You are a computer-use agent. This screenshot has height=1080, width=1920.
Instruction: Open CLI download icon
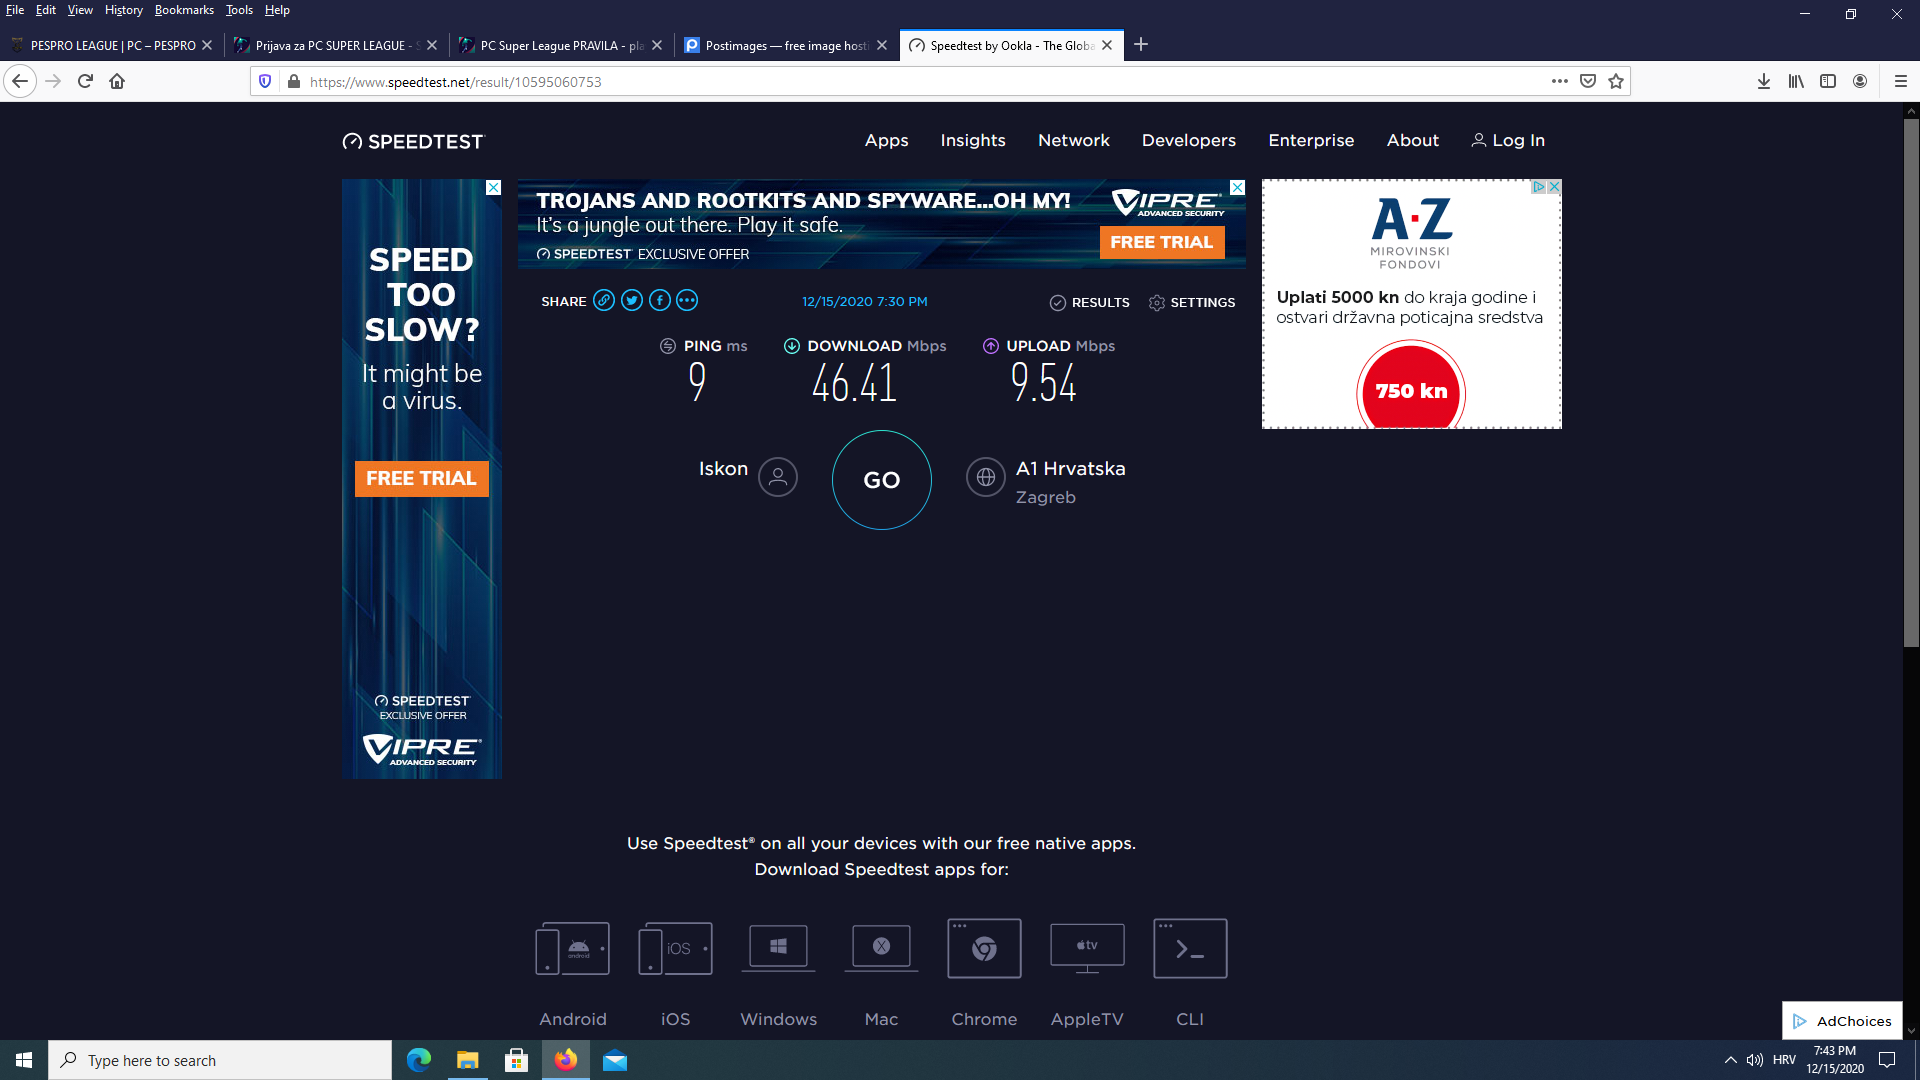click(1190, 948)
